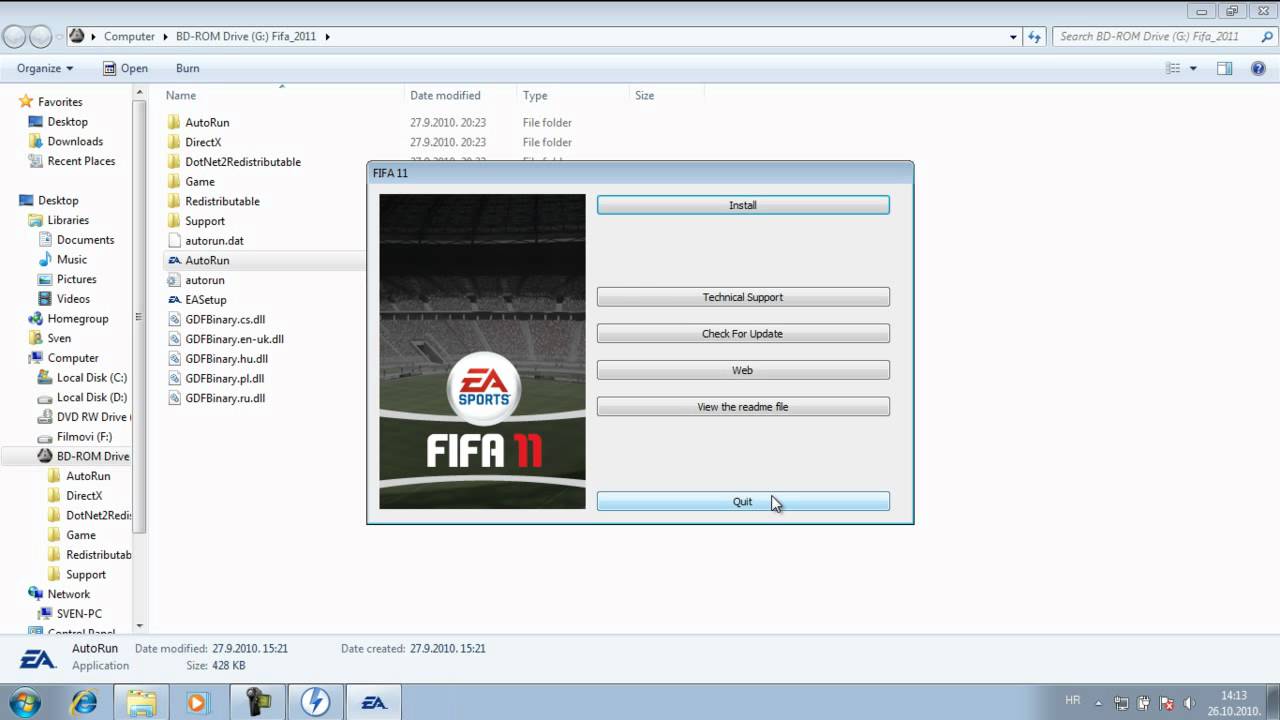This screenshot has width=1280, height=720.
Task: Select GDFBinary.hu.dll file
Action: click(x=226, y=359)
